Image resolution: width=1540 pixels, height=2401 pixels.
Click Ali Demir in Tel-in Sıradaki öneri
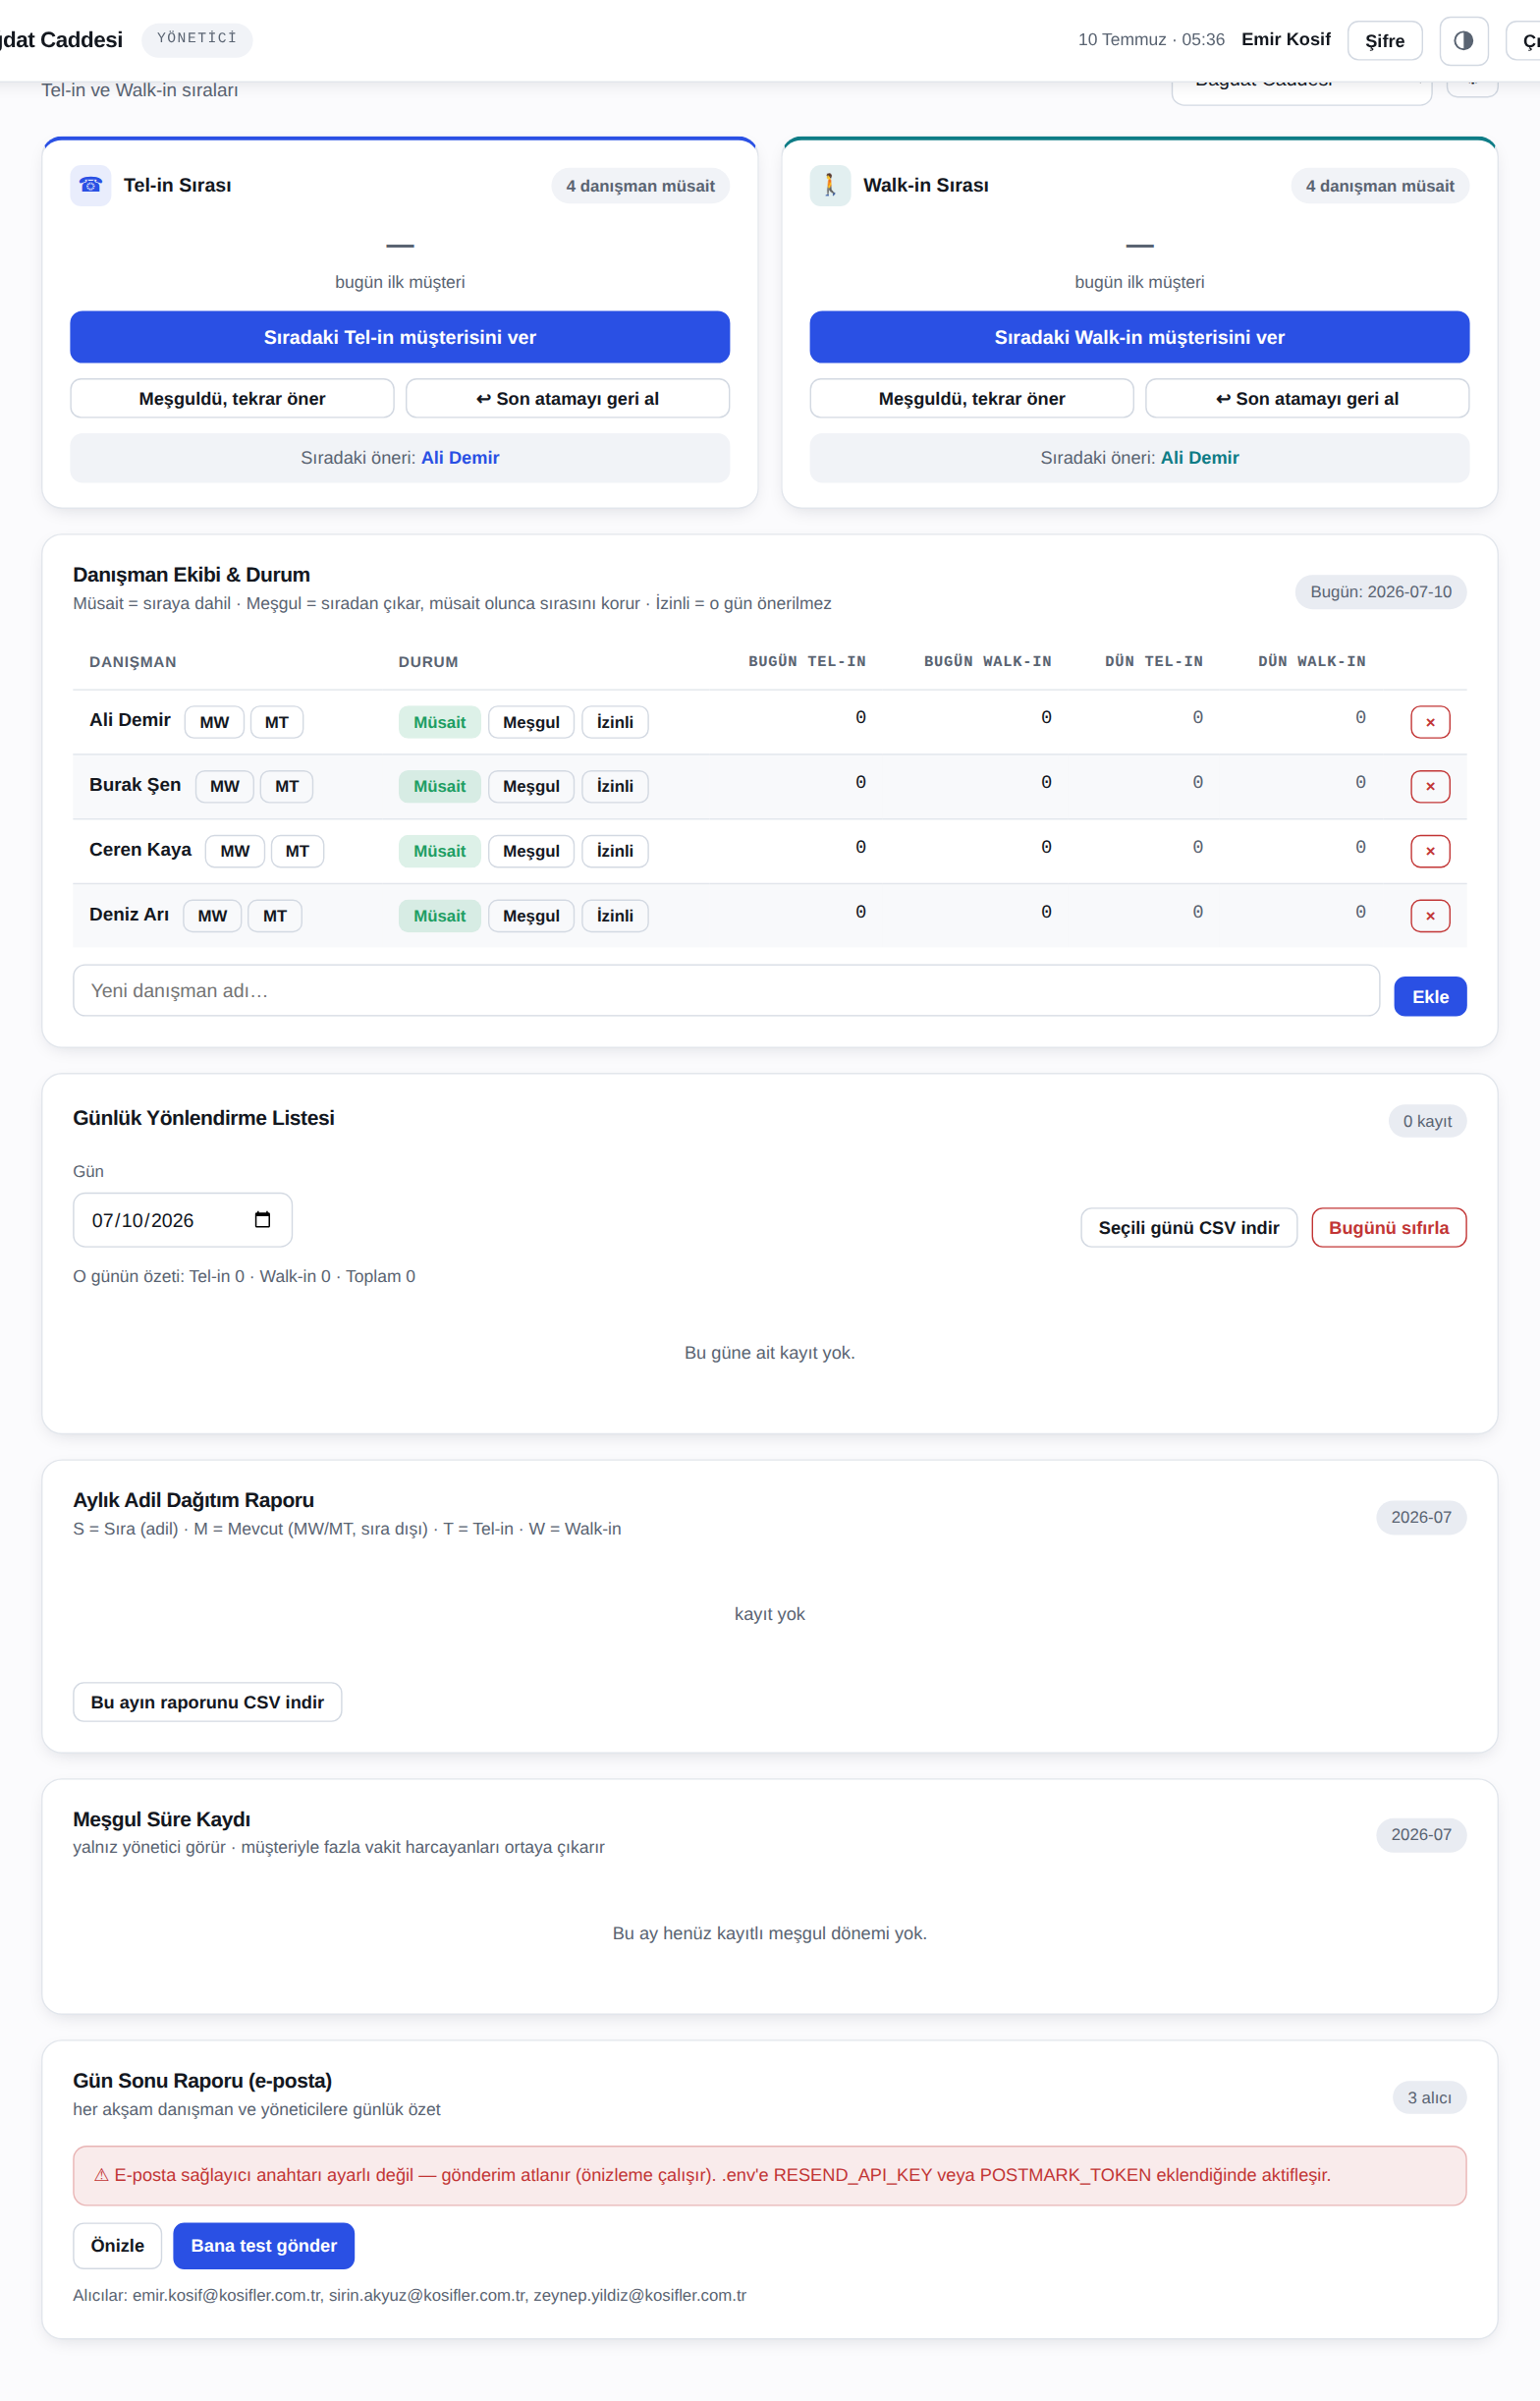tap(459, 457)
